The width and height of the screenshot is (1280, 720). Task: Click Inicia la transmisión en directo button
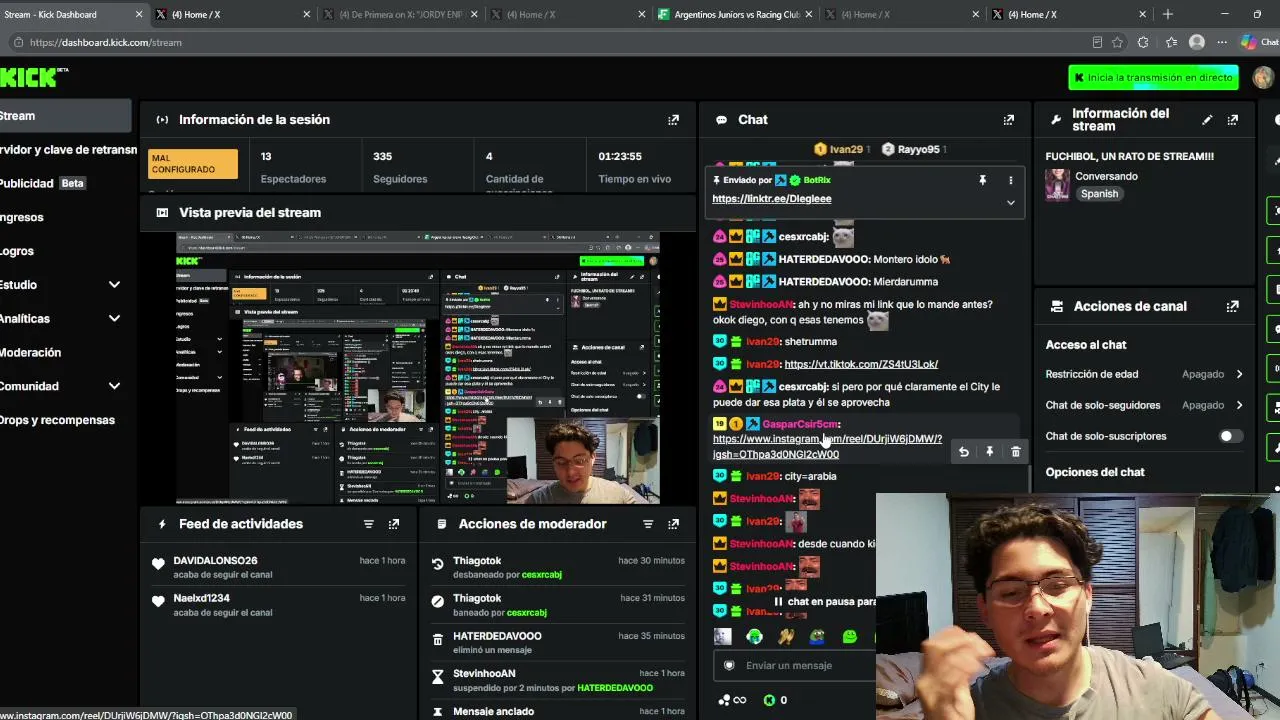[x=1154, y=77]
